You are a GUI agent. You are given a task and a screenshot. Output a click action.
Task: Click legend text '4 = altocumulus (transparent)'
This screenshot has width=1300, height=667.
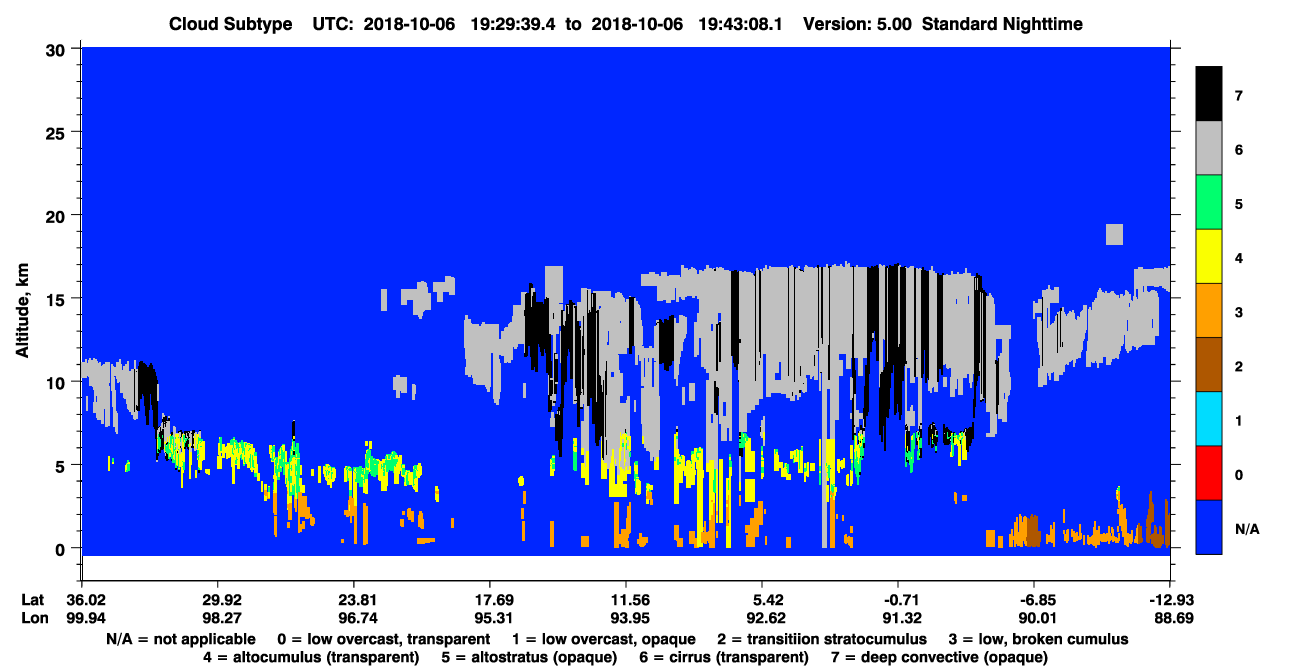tap(311, 657)
